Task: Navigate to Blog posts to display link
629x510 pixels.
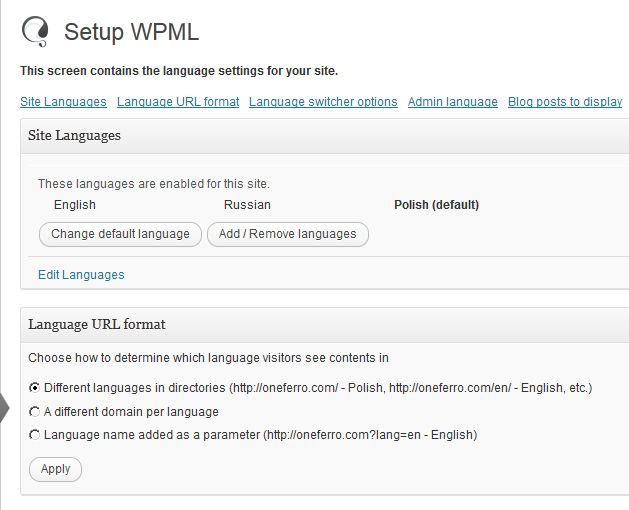Action: click(x=565, y=102)
